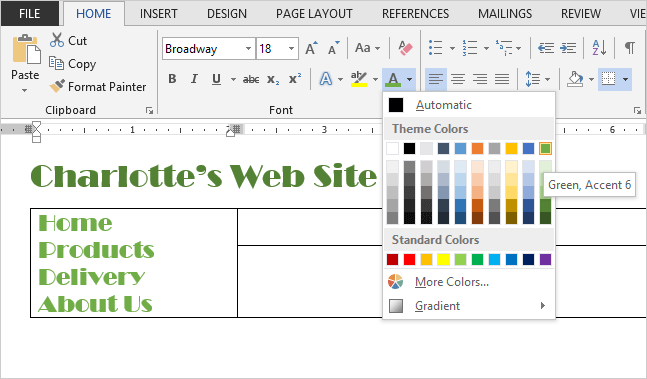Click the Font Color A button
The width and height of the screenshot is (647, 379).
point(393,79)
